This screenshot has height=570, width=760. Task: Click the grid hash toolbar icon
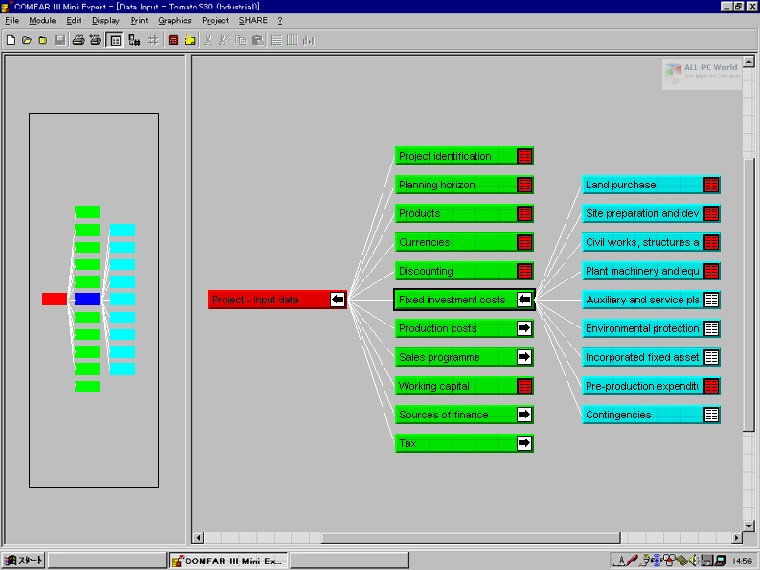(153, 40)
